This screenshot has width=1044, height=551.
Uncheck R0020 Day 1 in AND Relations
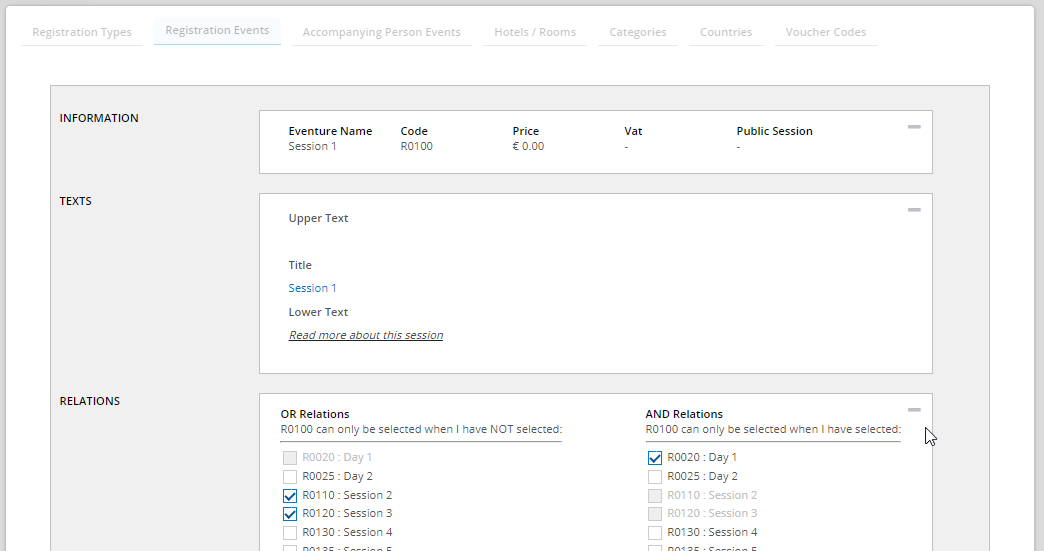point(655,458)
